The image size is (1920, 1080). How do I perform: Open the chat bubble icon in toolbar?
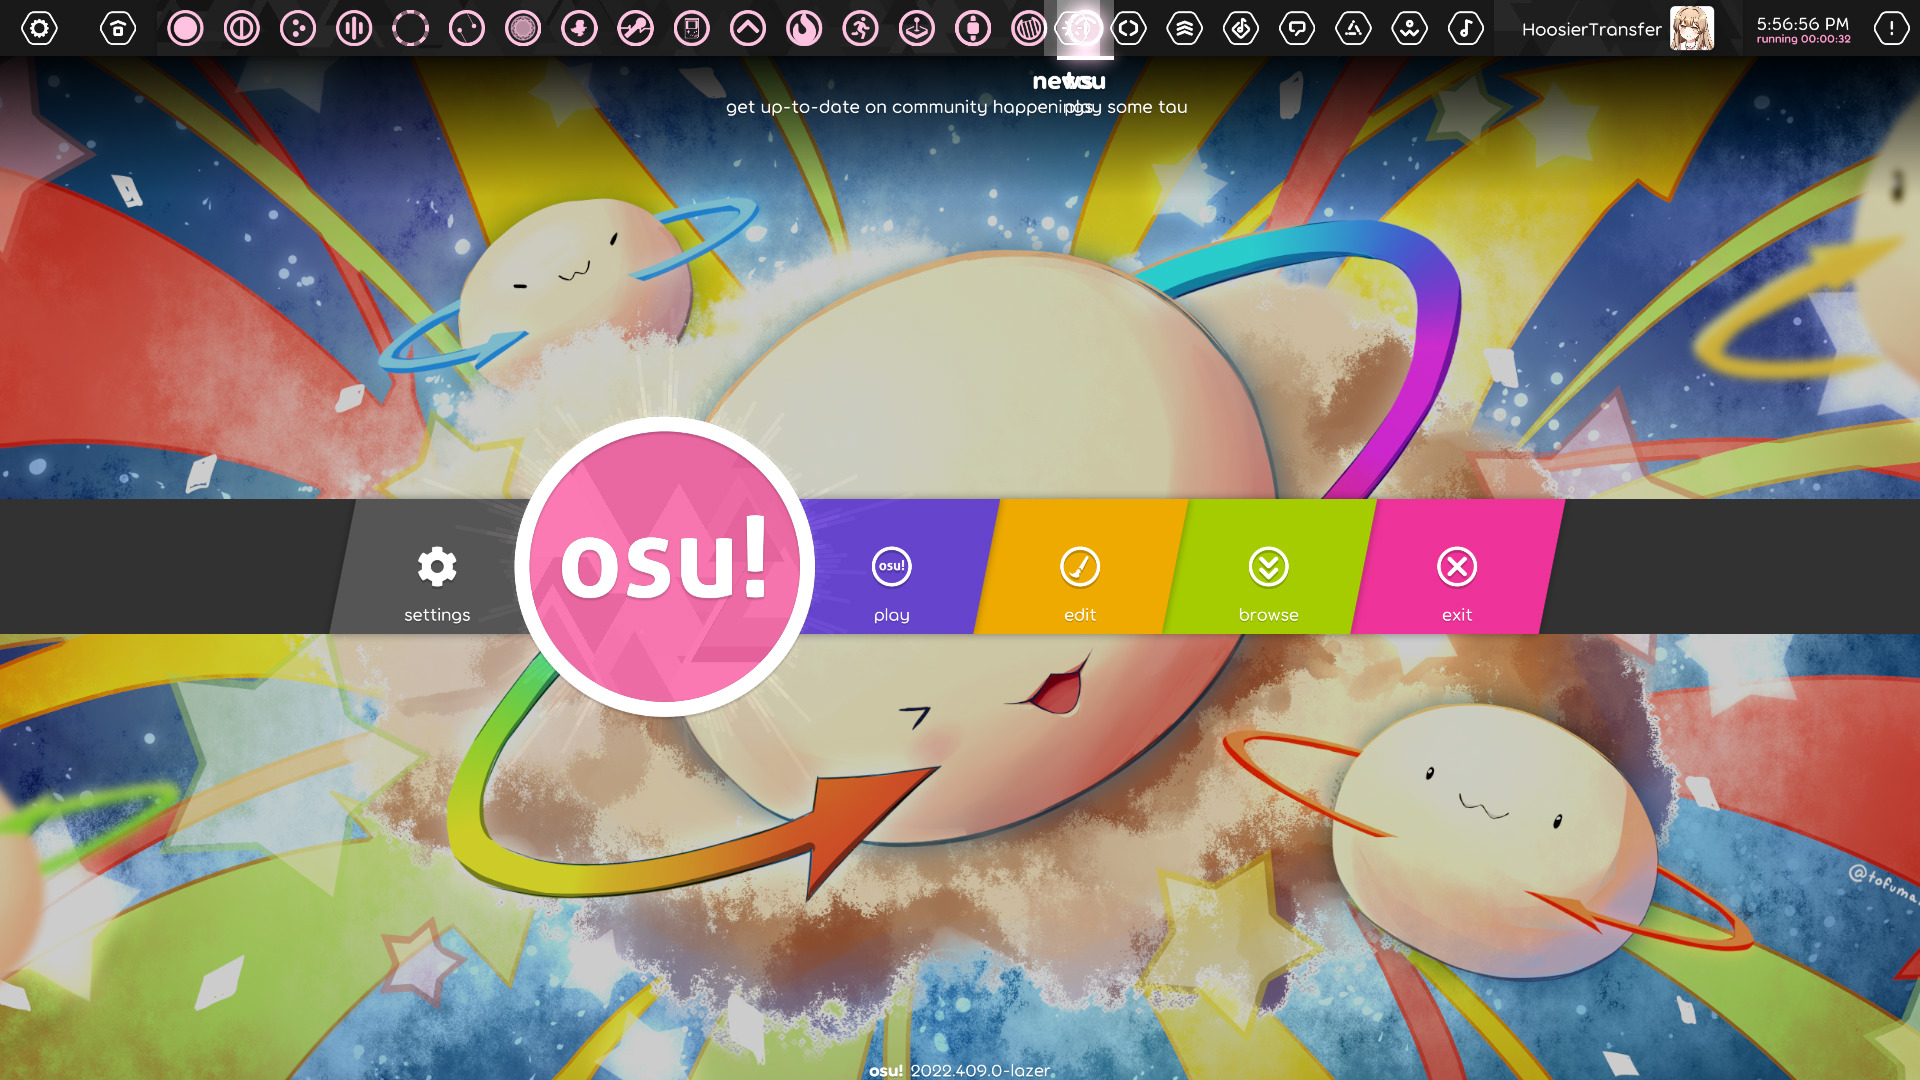(x=1297, y=28)
